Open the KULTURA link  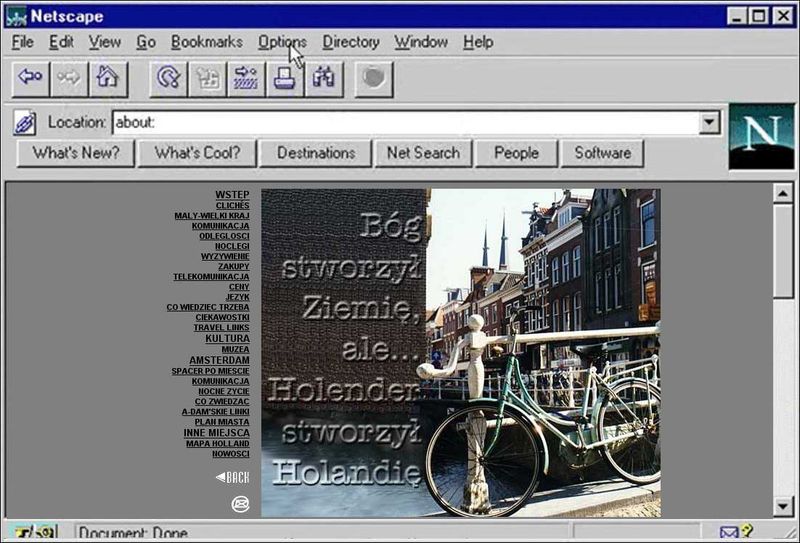228,338
